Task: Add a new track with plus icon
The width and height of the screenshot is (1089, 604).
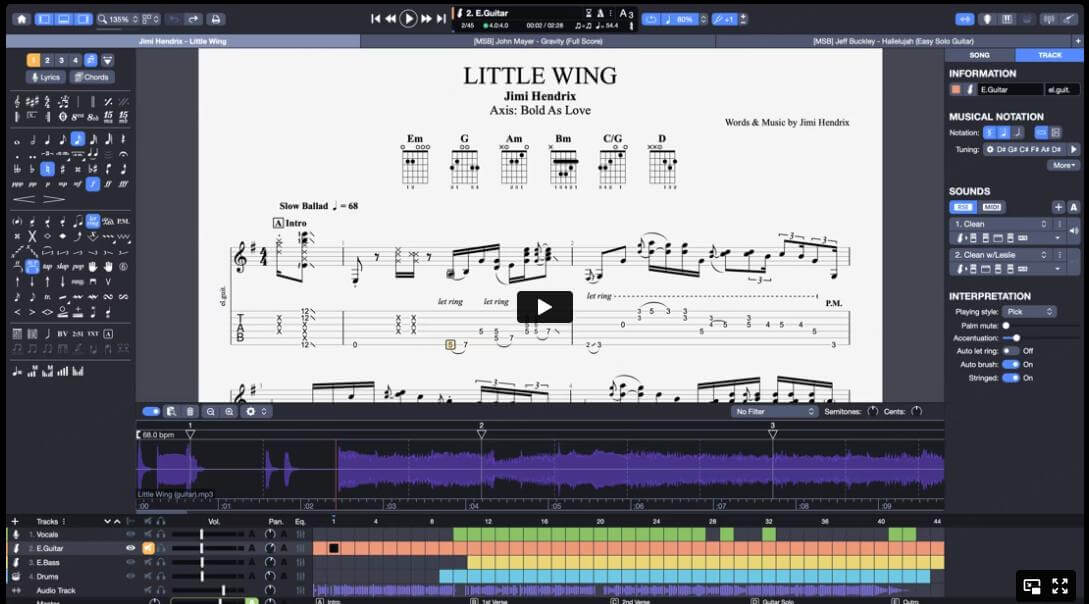Action: pos(15,521)
